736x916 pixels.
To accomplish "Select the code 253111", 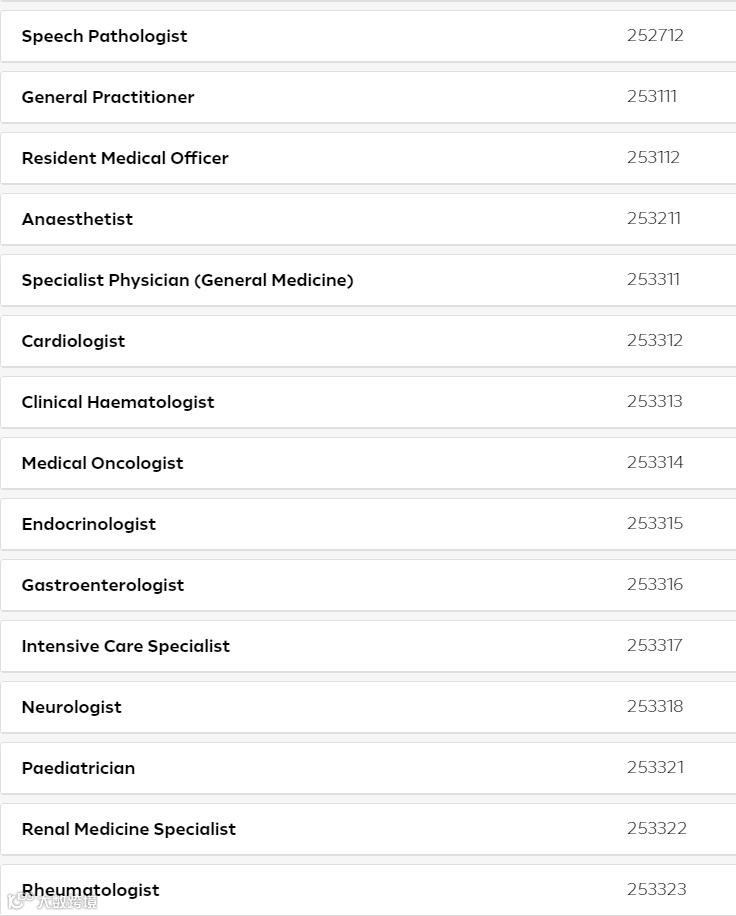I will click(652, 96).
